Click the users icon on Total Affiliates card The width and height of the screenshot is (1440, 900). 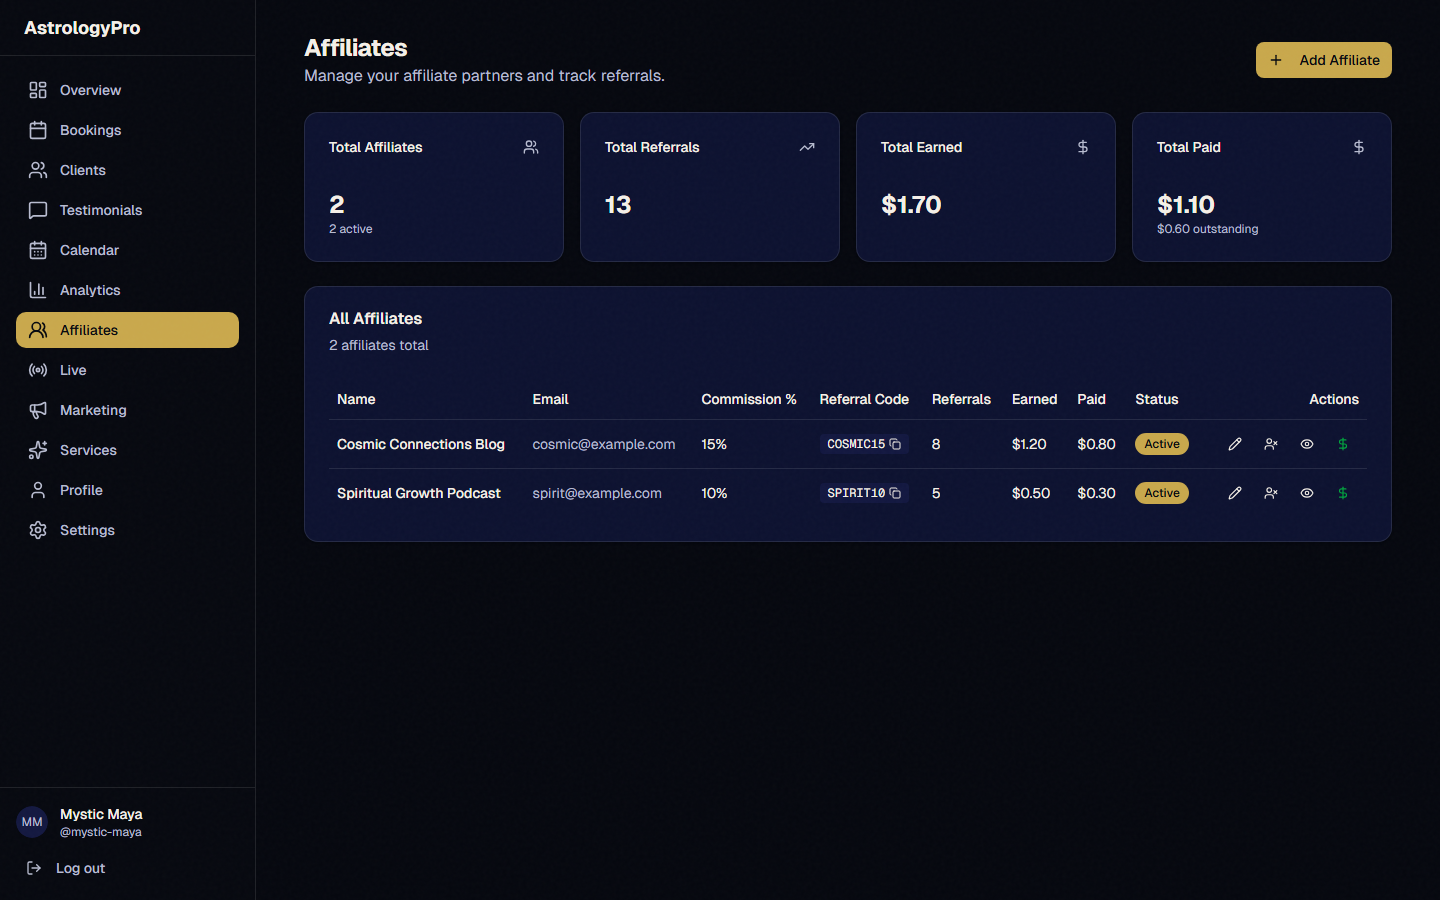click(x=531, y=147)
